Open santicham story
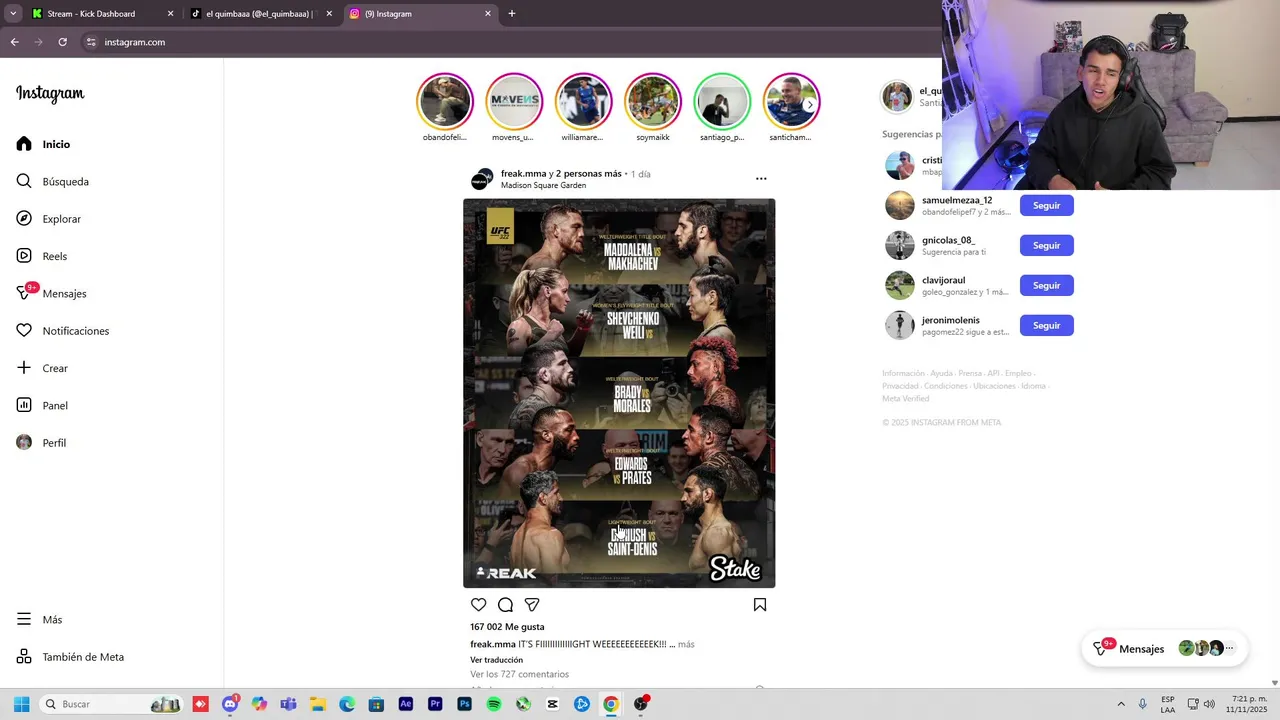Screen dimensions: 1280x720 (x=791, y=101)
